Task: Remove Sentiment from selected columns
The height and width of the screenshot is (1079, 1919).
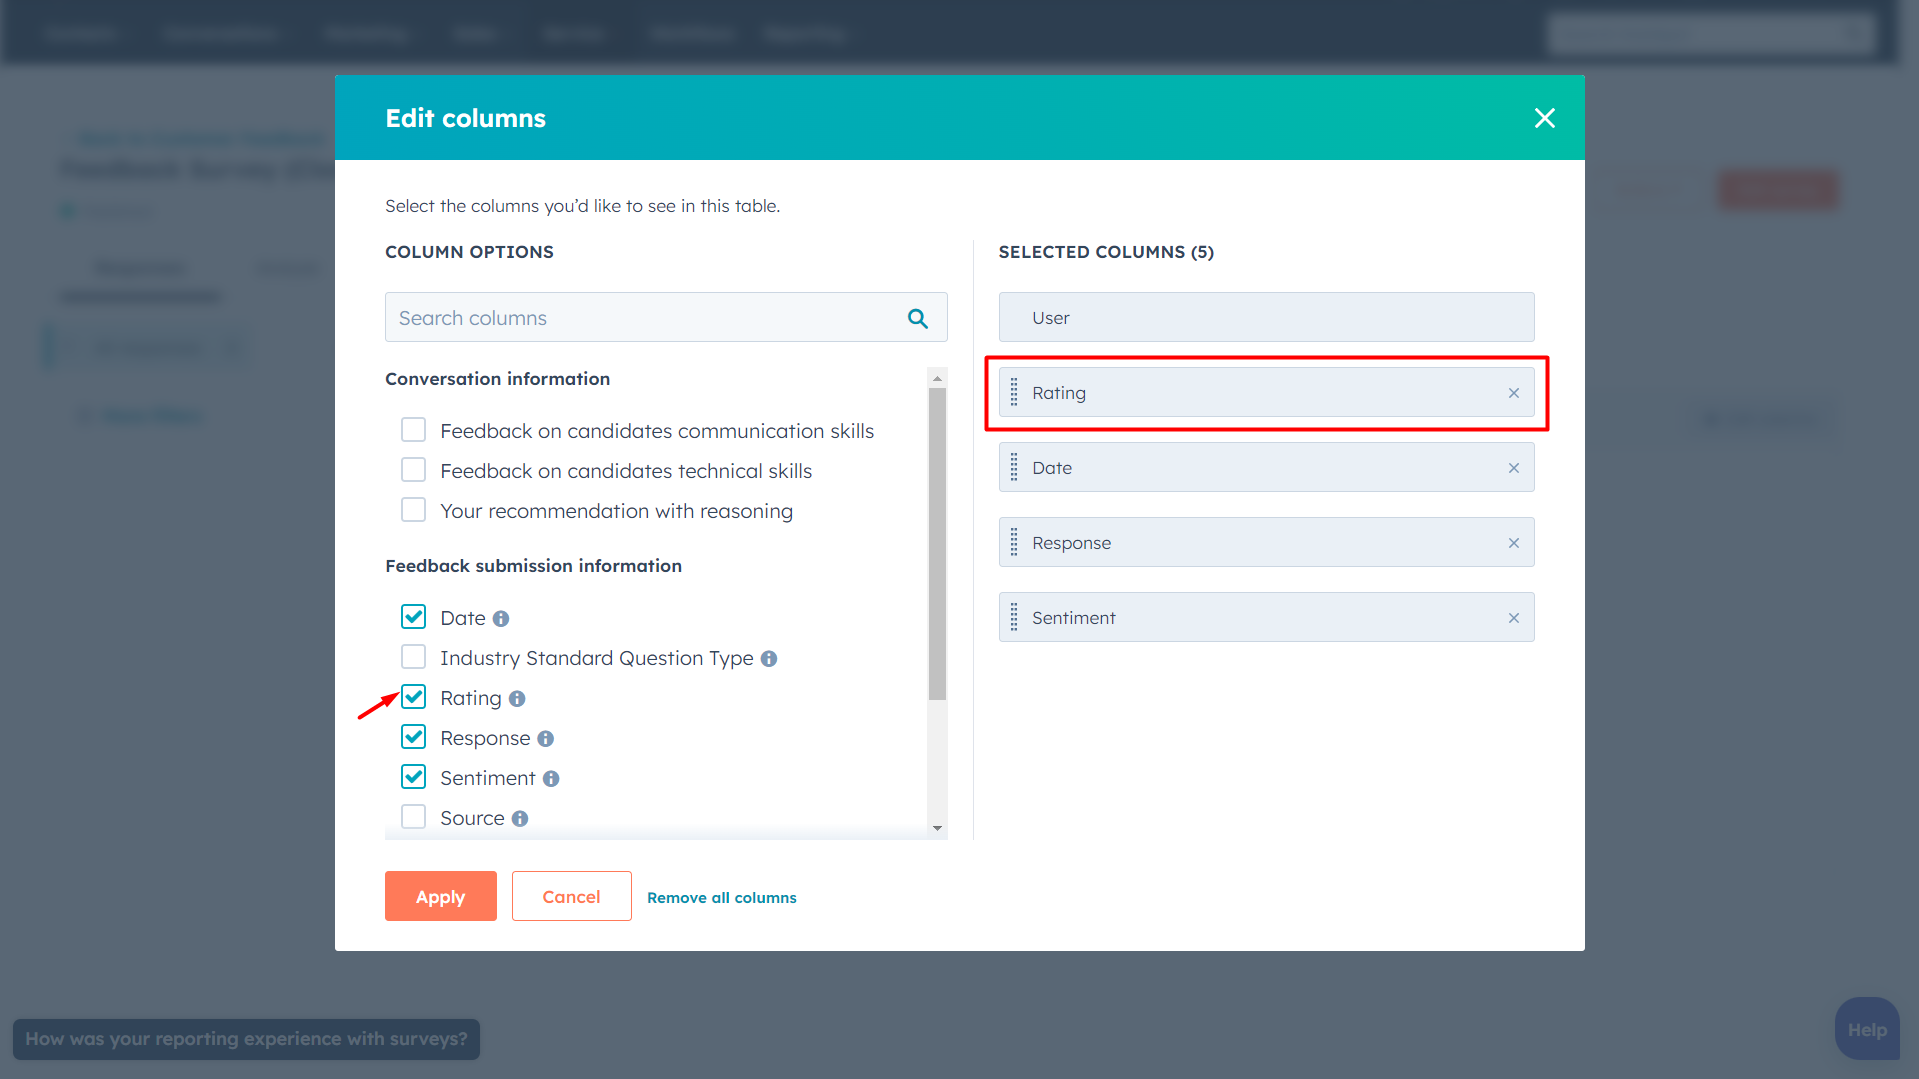Action: 1513,618
